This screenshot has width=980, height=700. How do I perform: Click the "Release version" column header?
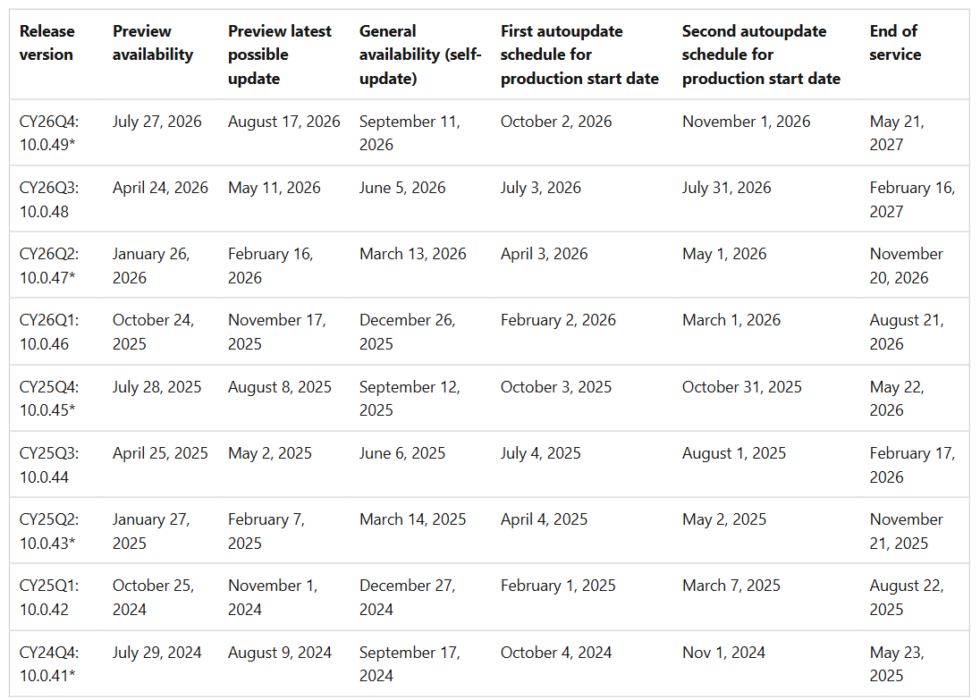tap(47, 43)
